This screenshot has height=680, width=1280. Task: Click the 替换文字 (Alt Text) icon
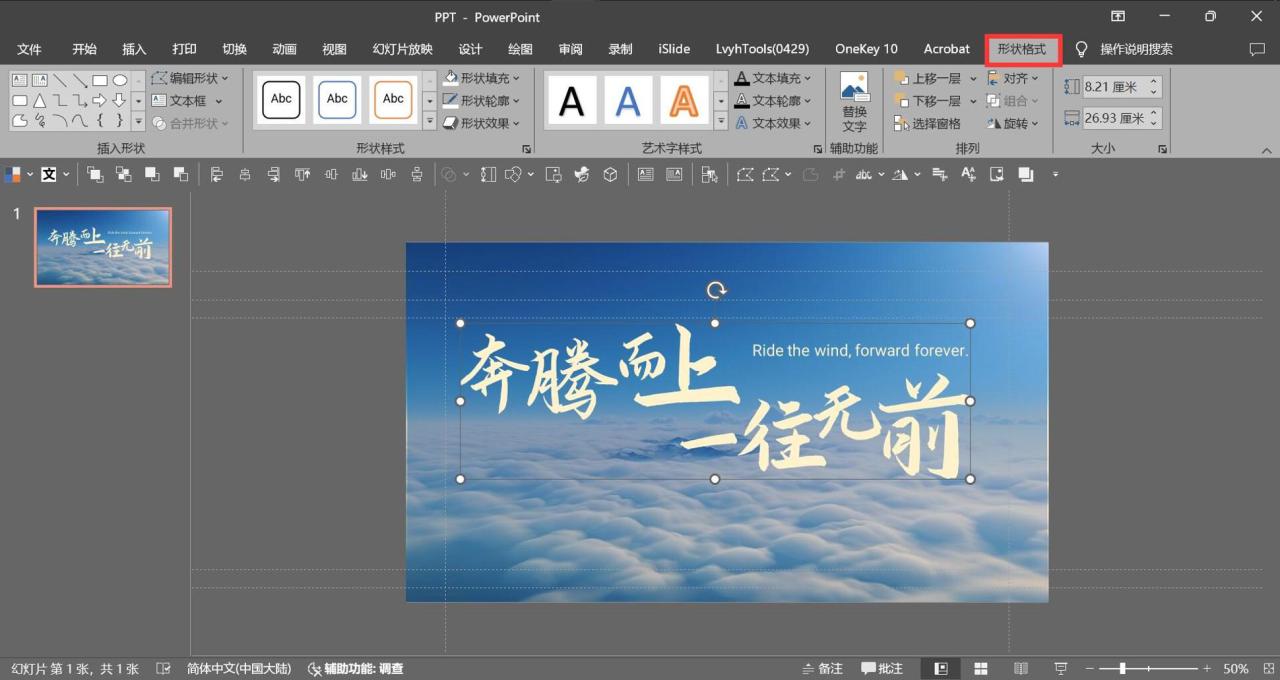point(855,100)
